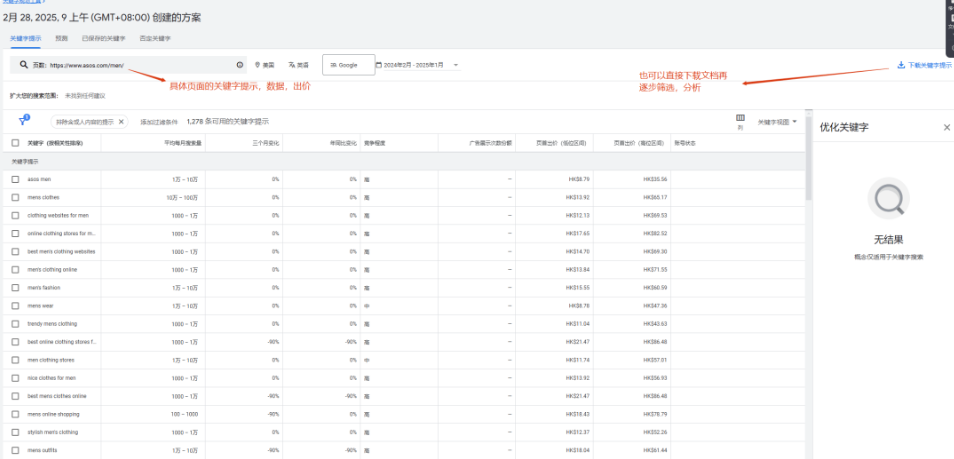Expand the 关键字视图 dropdown
This screenshot has height=459, width=954.
click(x=778, y=122)
